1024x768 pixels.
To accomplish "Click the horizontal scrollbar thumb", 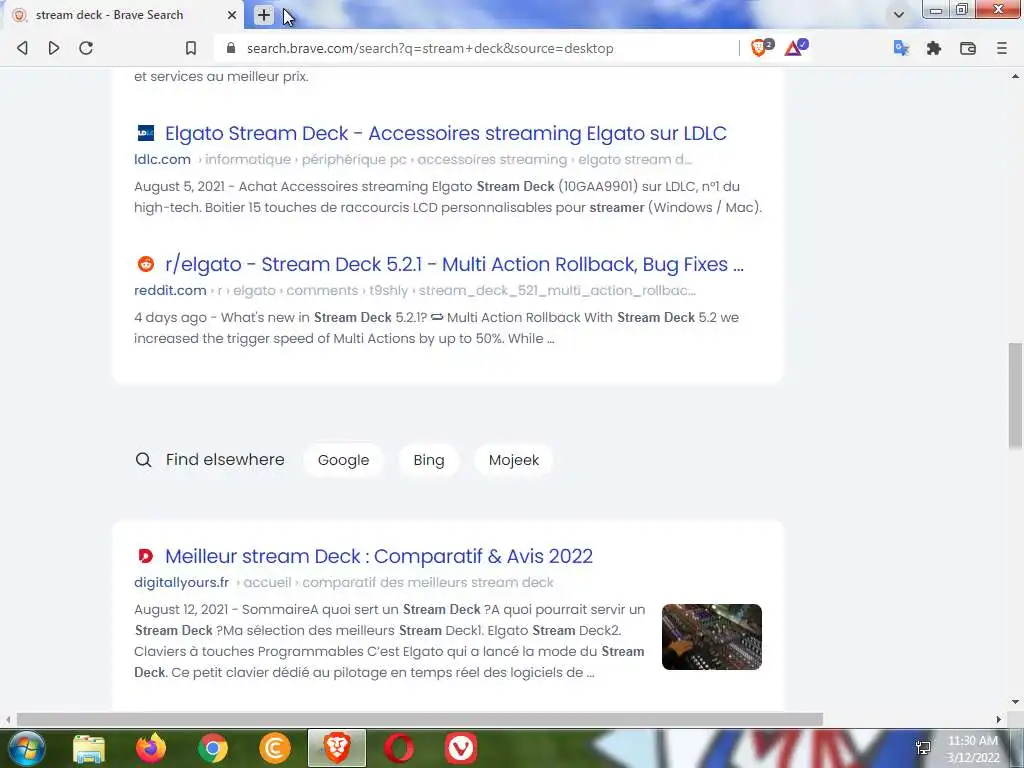I will (x=419, y=719).
